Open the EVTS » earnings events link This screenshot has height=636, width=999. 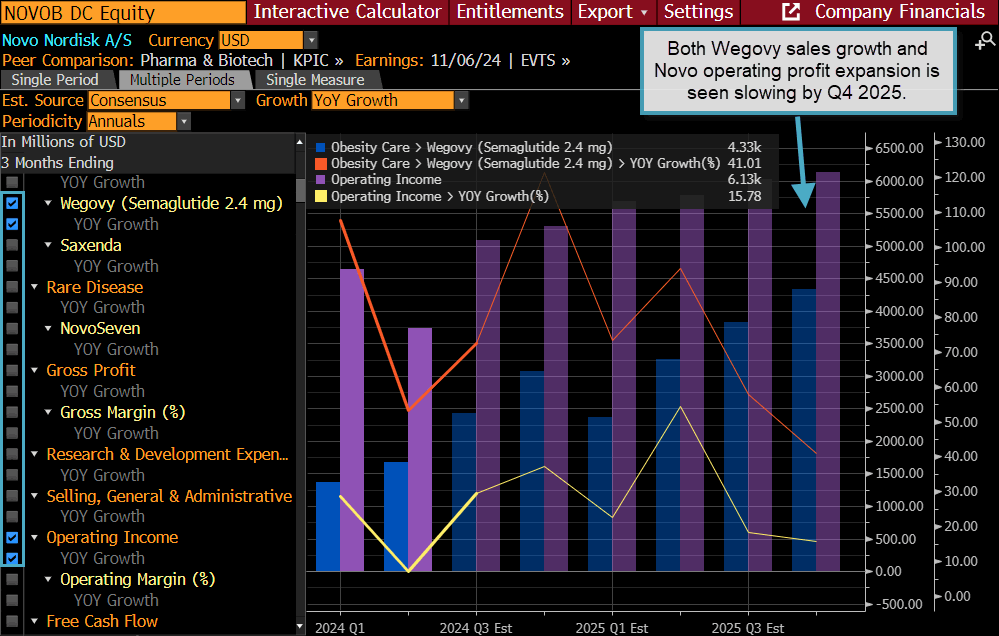[545, 61]
